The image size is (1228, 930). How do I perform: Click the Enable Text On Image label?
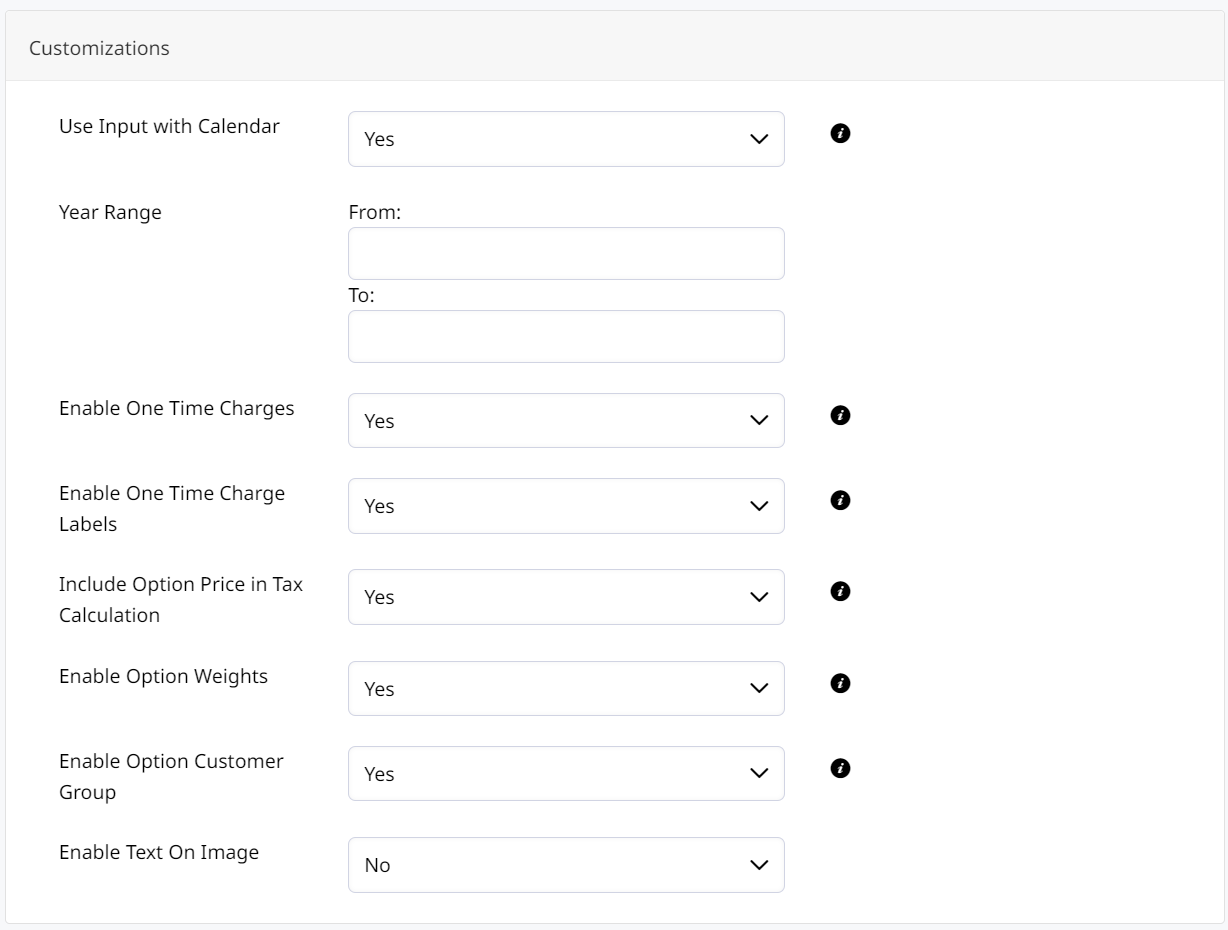[x=159, y=852]
